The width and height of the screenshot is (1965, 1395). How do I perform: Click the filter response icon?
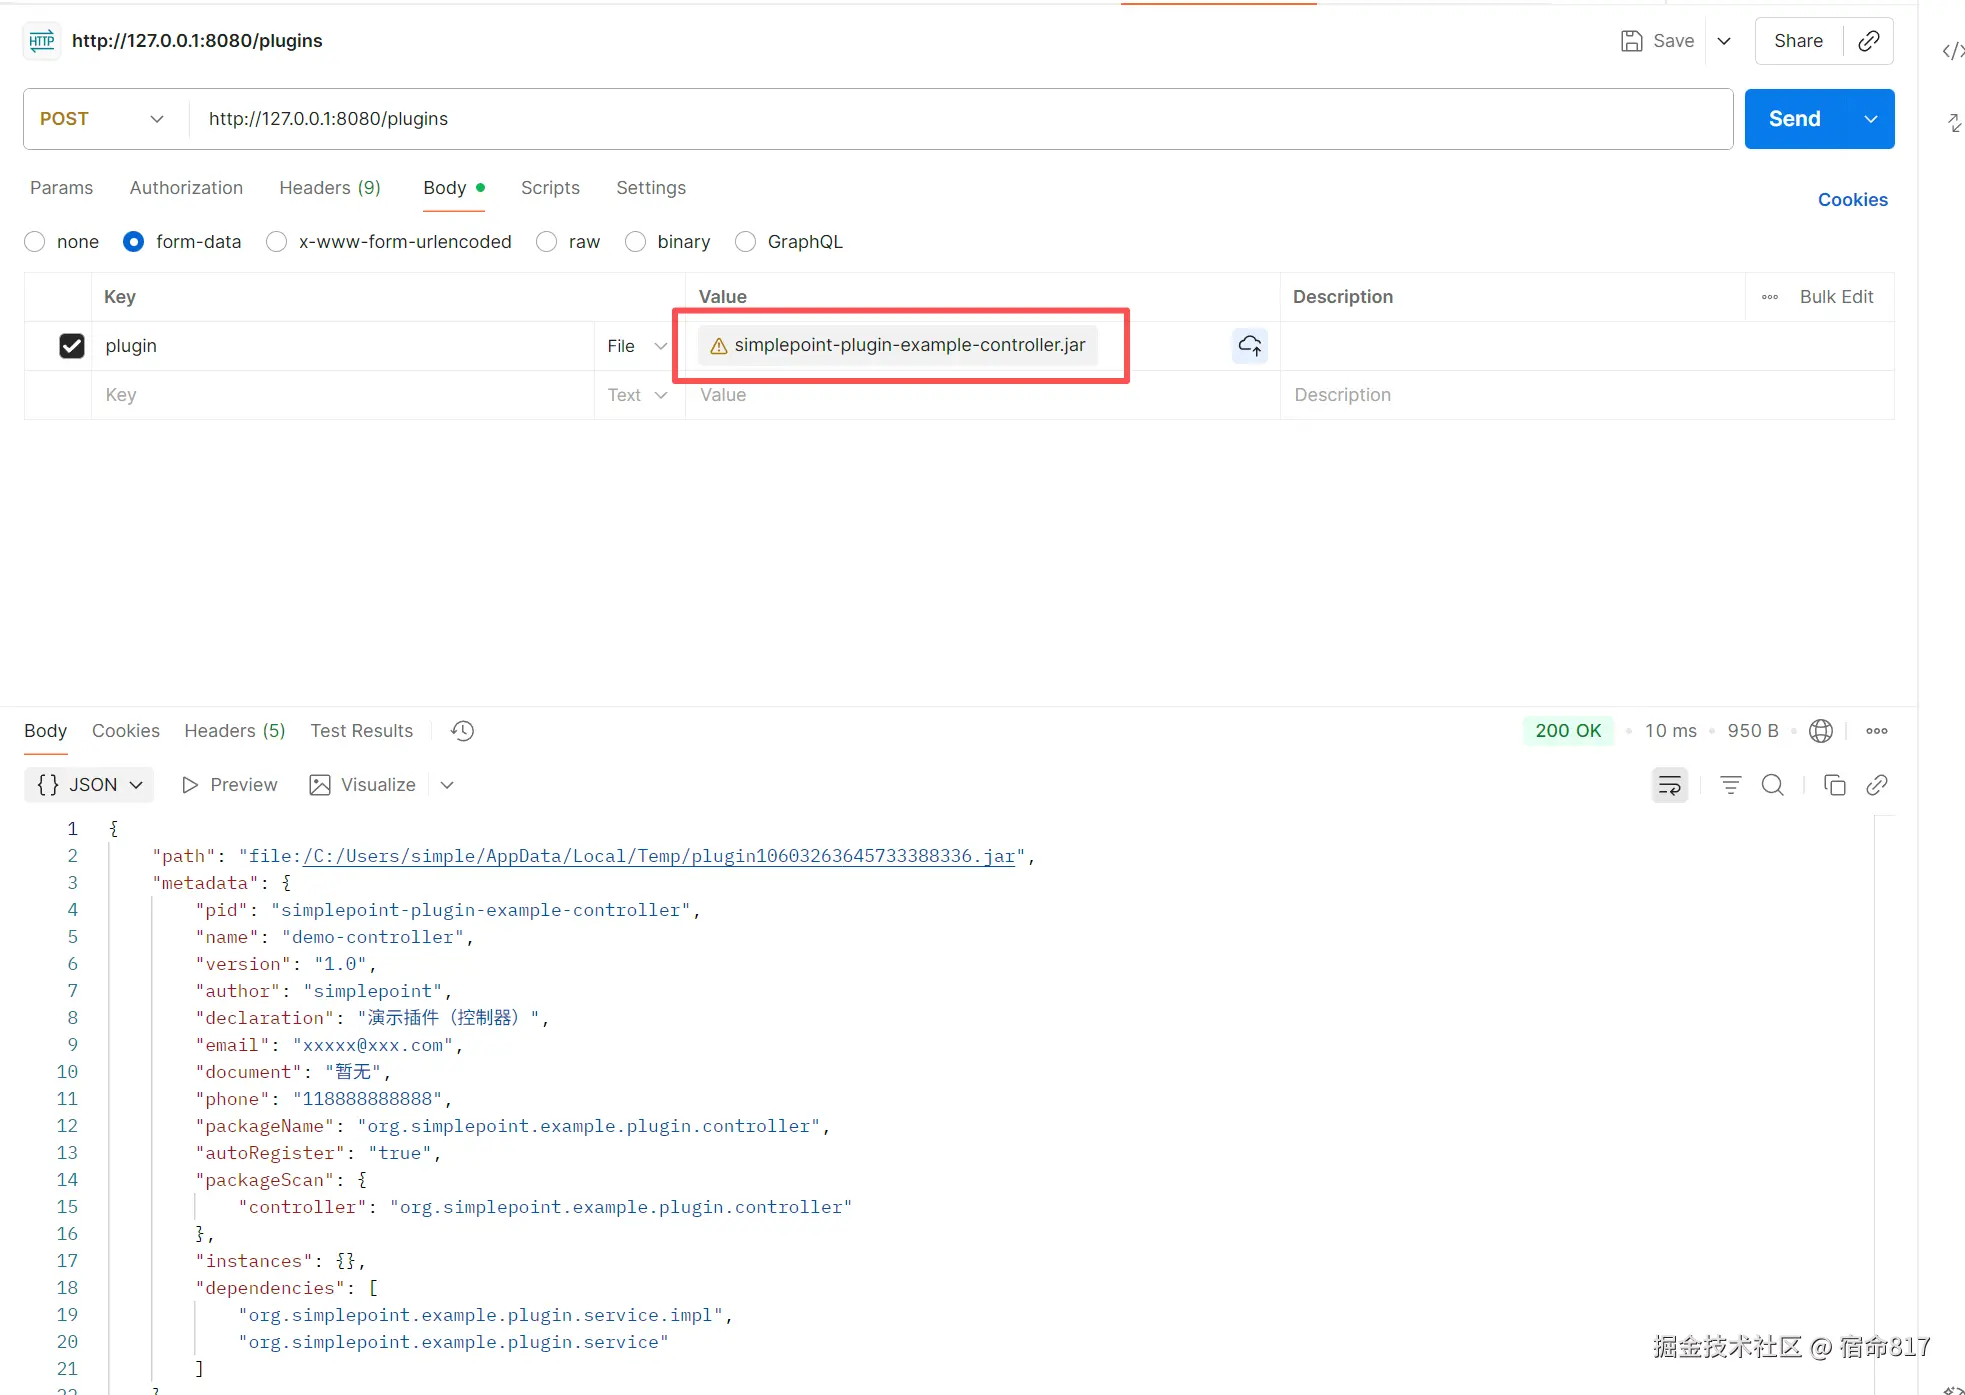click(x=1730, y=785)
